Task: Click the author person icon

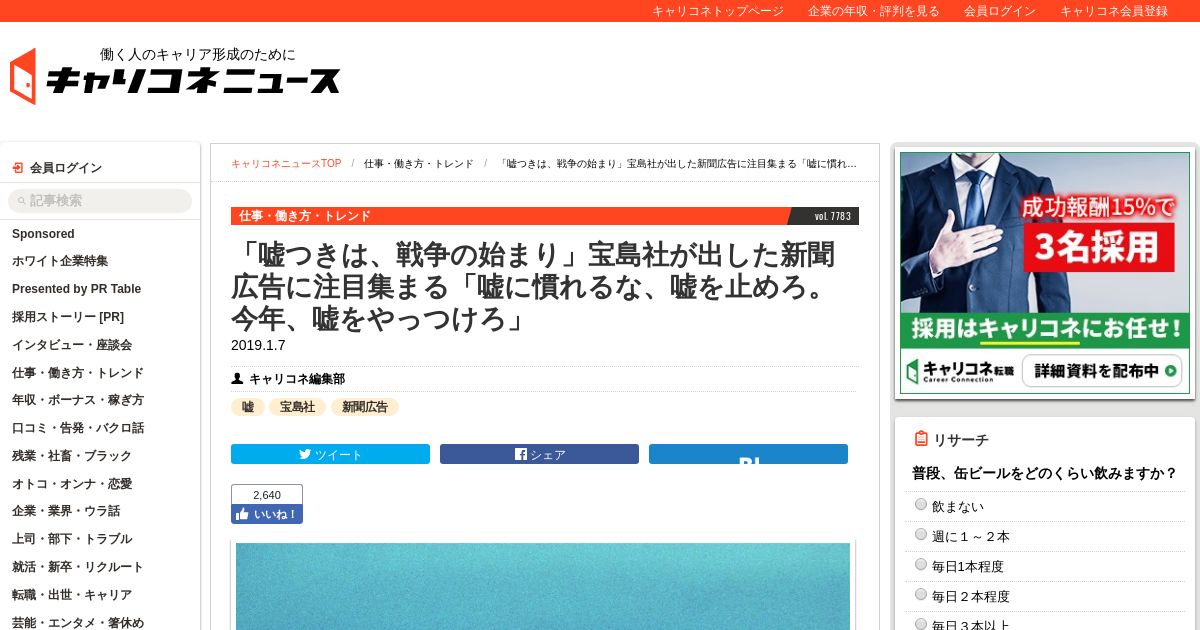Action: point(237,379)
